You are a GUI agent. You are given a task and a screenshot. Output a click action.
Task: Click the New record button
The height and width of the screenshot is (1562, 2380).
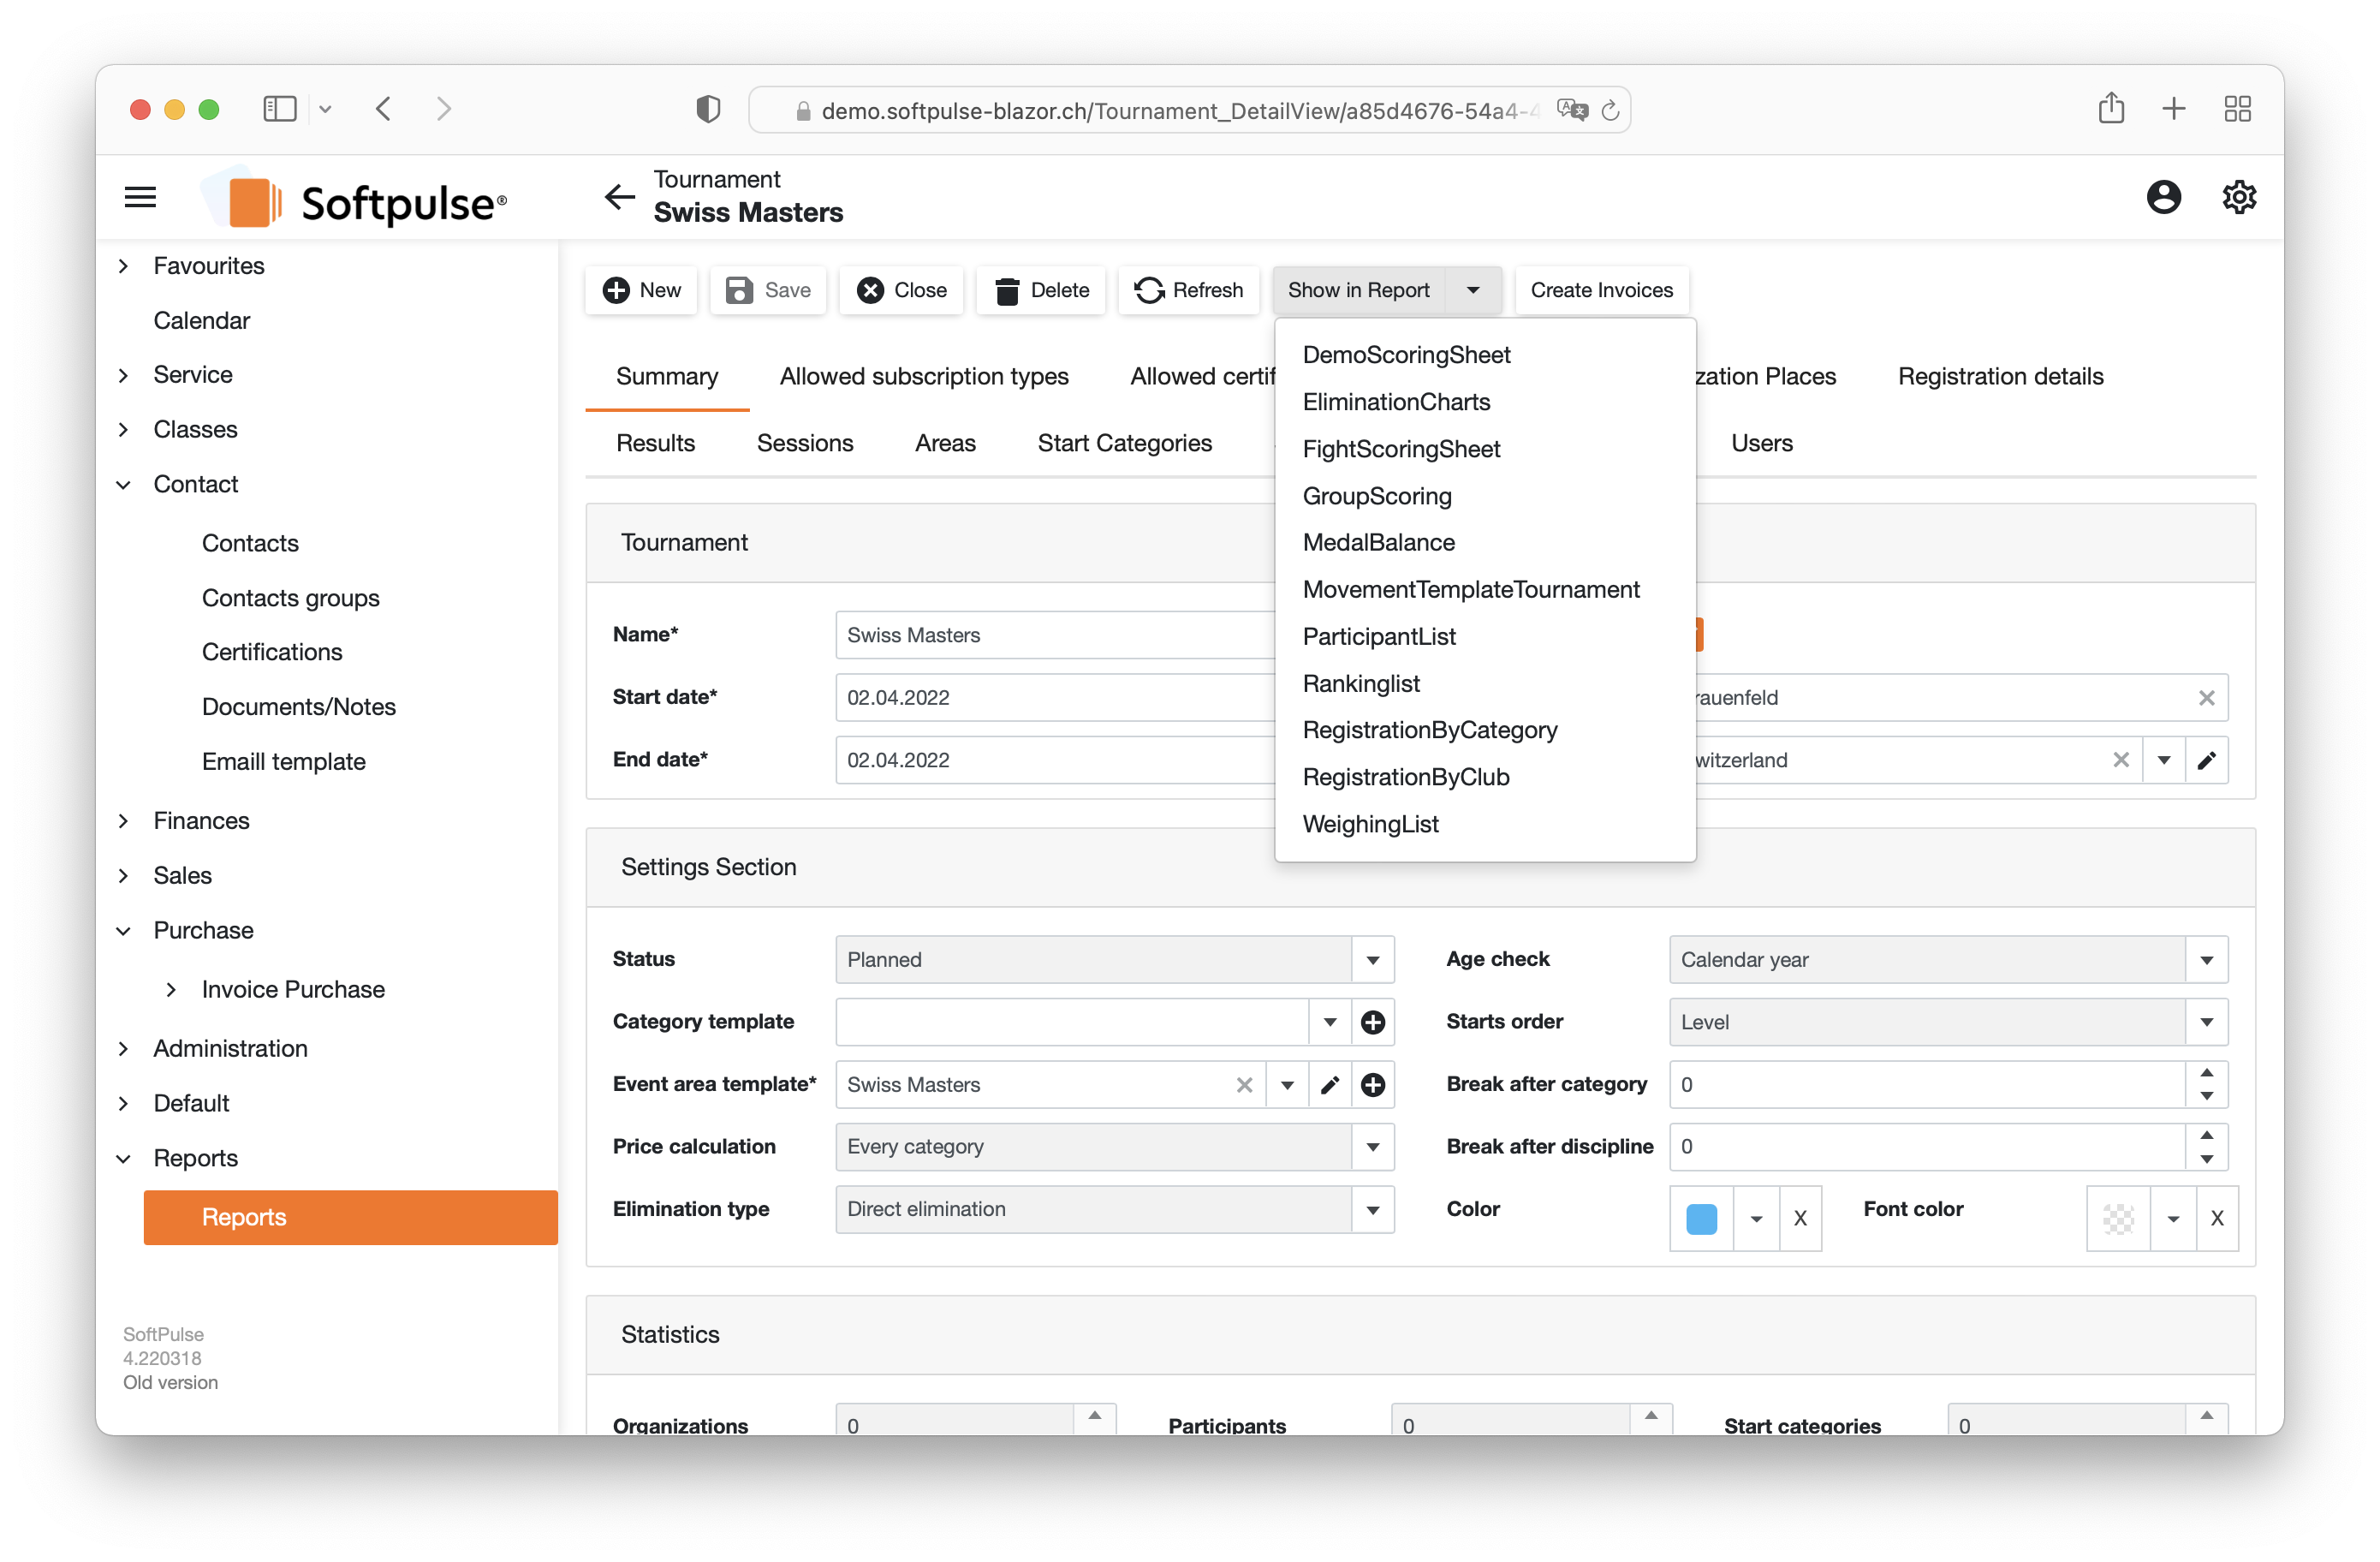[641, 290]
